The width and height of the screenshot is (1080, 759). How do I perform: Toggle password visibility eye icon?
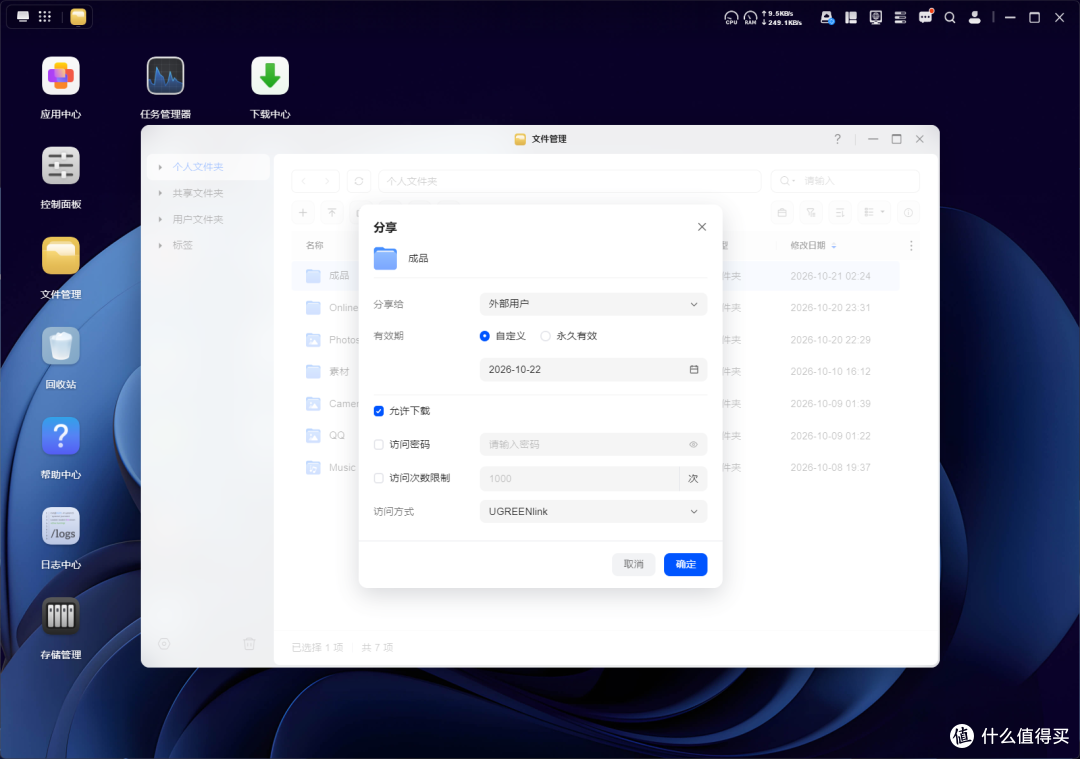tap(694, 445)
